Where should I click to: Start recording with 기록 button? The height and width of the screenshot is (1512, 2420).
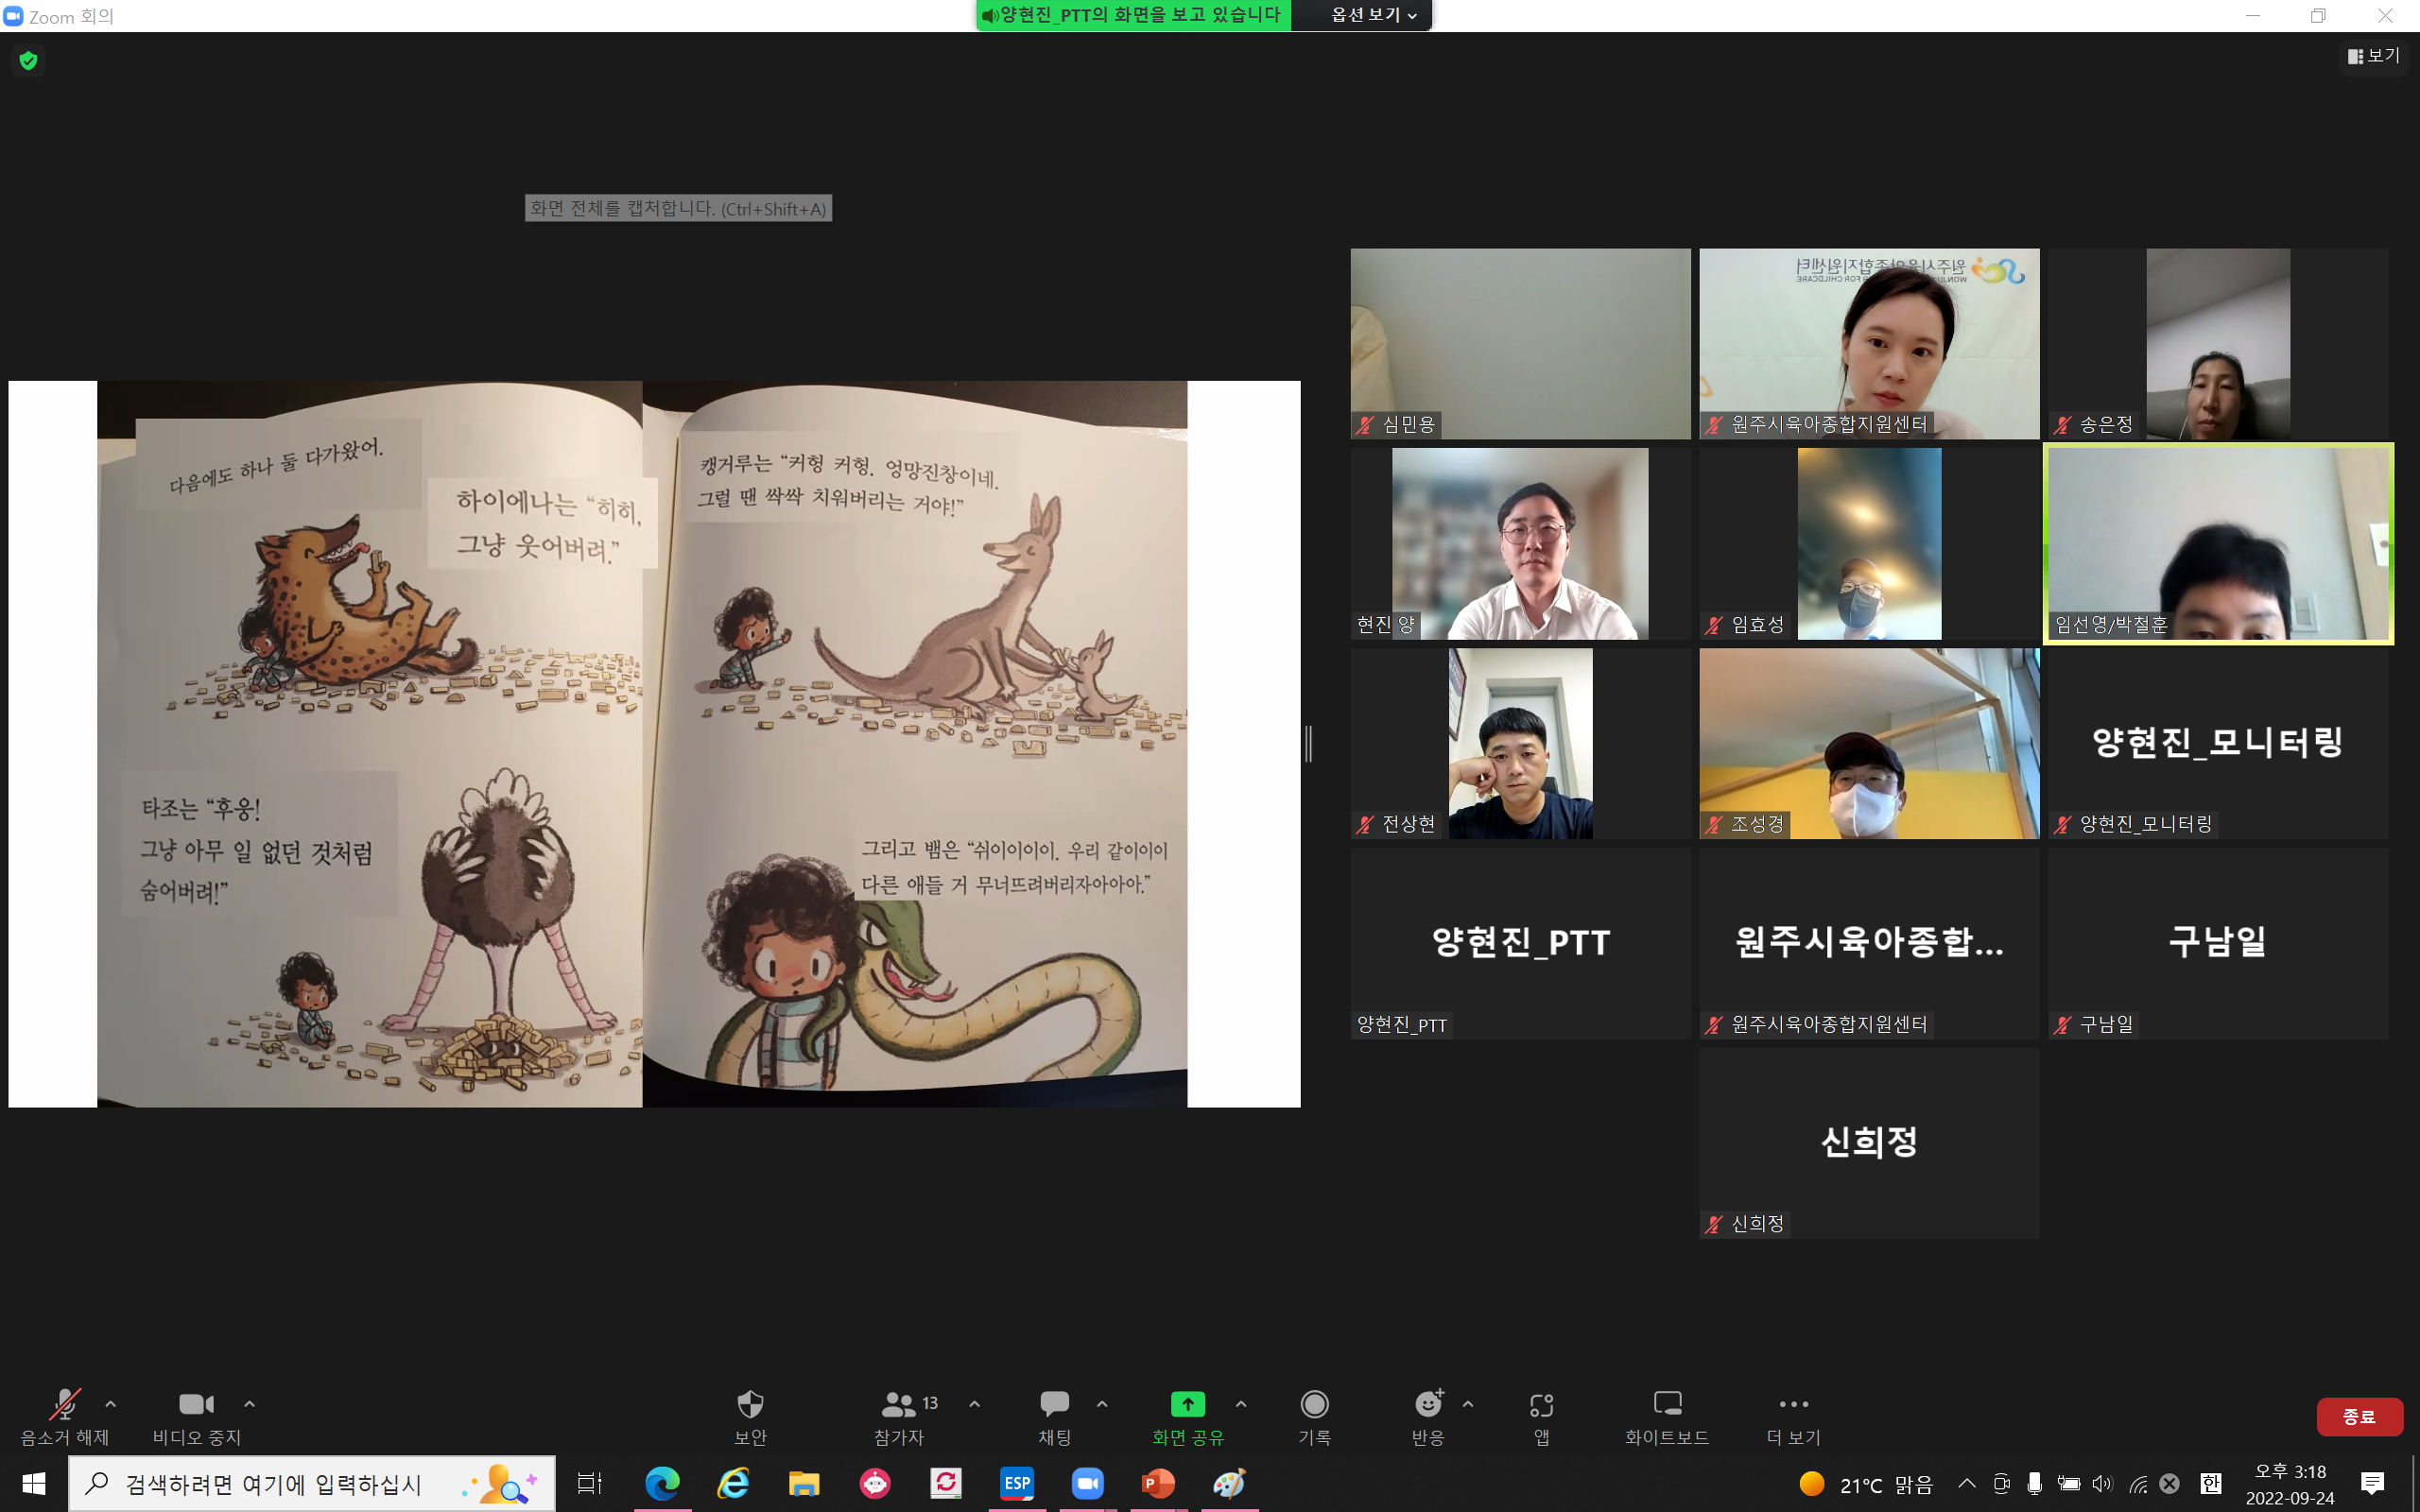1314,1417
